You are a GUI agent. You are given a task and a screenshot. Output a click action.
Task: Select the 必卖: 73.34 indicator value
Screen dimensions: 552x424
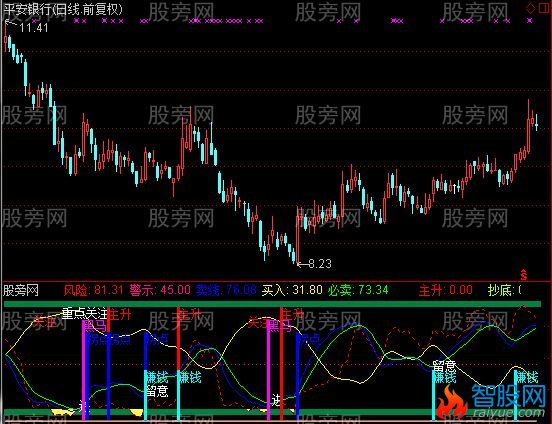[358, 290]
